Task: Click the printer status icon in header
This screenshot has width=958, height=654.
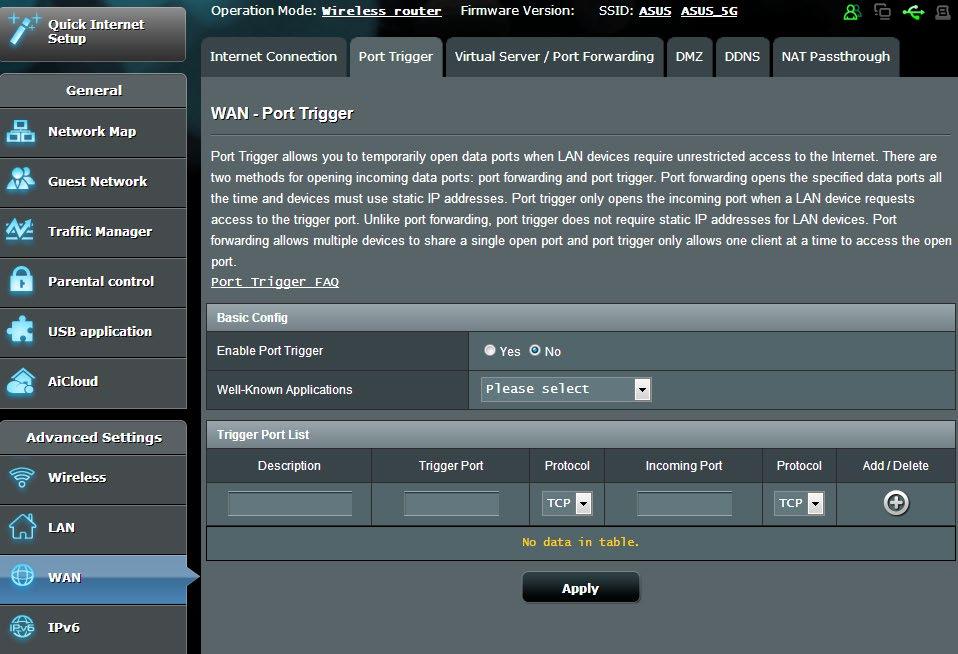Action: (x=943, y=12)
